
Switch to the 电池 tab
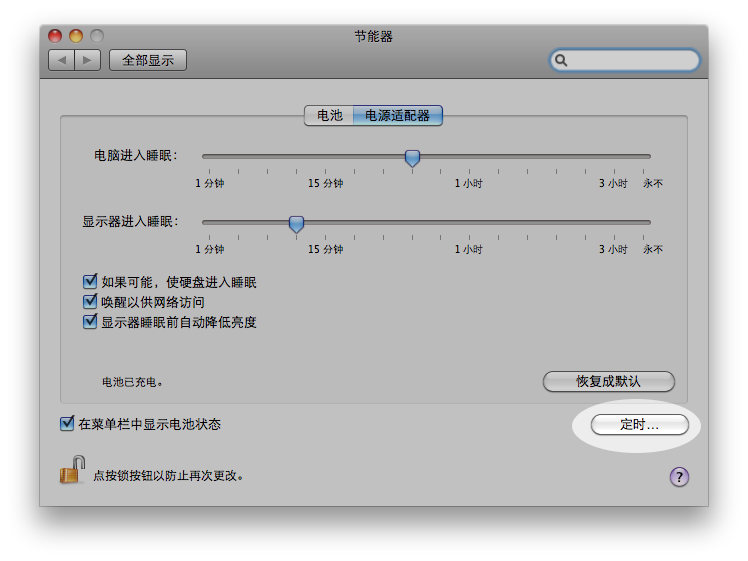[x=329, y=115]
